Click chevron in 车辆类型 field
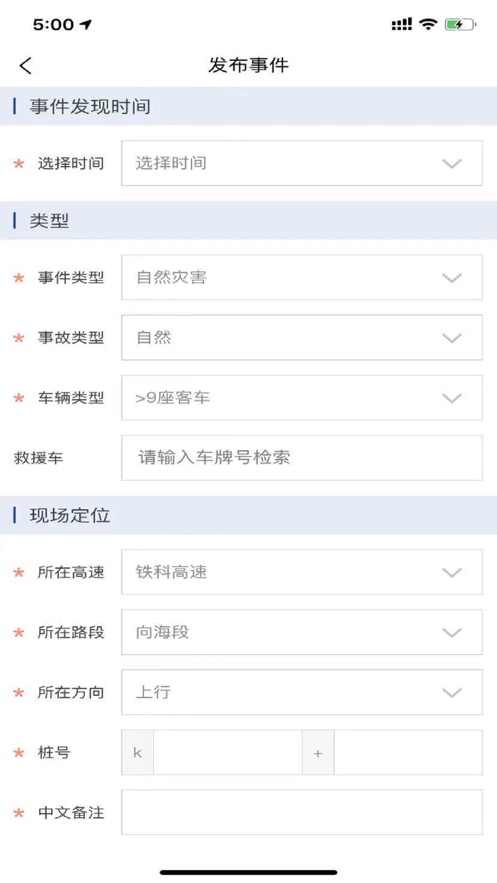The image size is (497, 883). point(452,398)
